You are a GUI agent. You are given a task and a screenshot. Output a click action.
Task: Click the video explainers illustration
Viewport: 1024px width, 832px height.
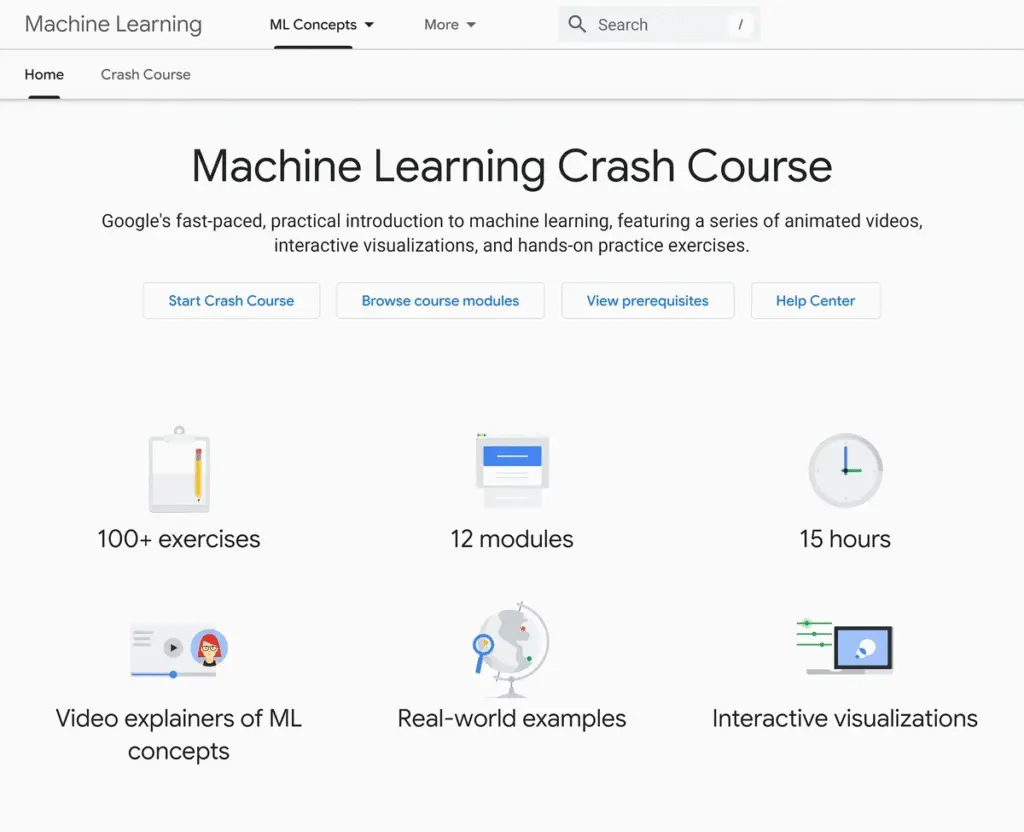[x=179, y=650]
